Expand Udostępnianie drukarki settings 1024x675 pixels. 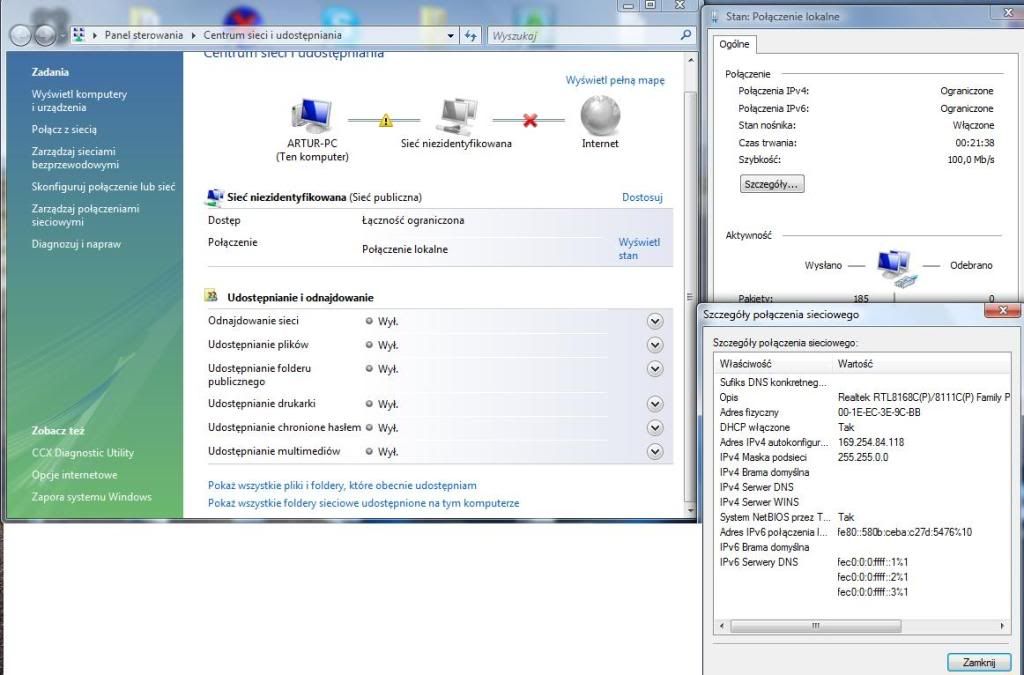click(655, 404)
